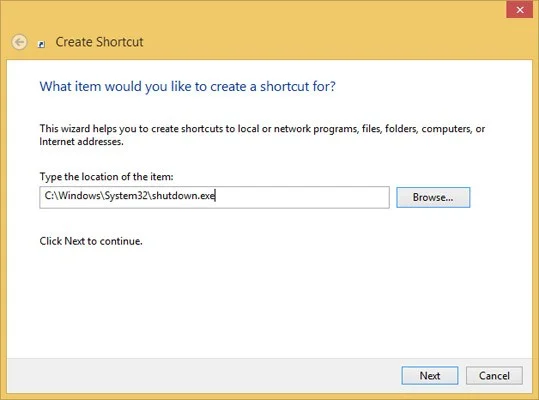Click Next to continue the wizard
539x400 pixels.
coord(430,375)
